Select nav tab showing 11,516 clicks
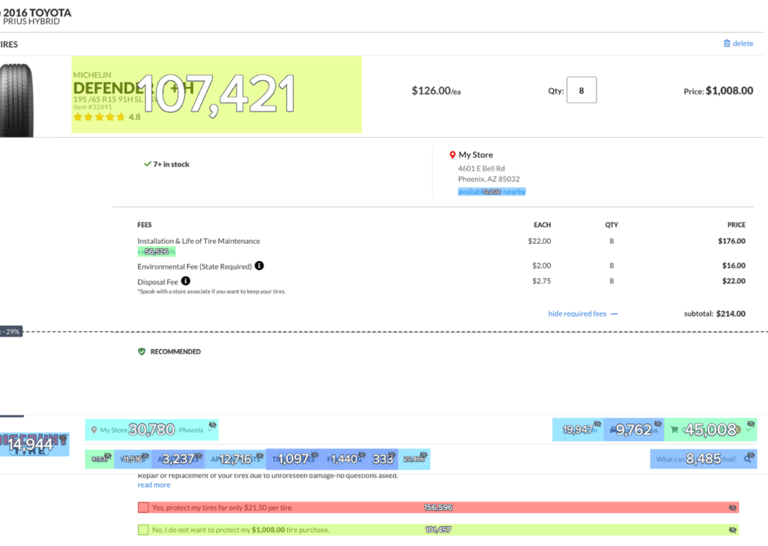This screenshot has height=546, width=768. click(133, 459)
